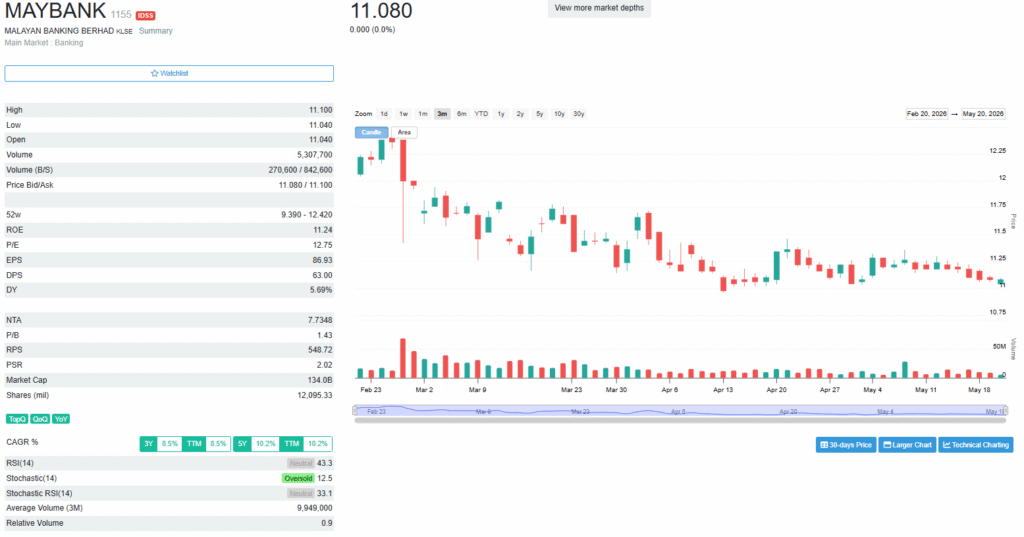Set chart zoom to 1y
Image resolution: width=1024 pixels, height=537 pixels.
[501, 114]
